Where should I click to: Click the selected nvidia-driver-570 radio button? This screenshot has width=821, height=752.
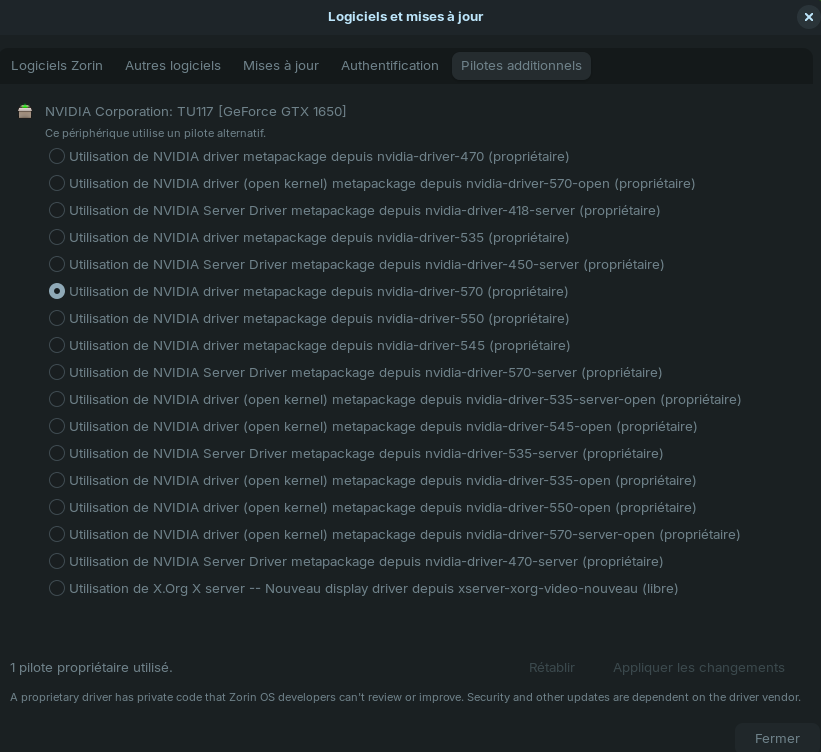pyautogui.click(x=57, y=291)
